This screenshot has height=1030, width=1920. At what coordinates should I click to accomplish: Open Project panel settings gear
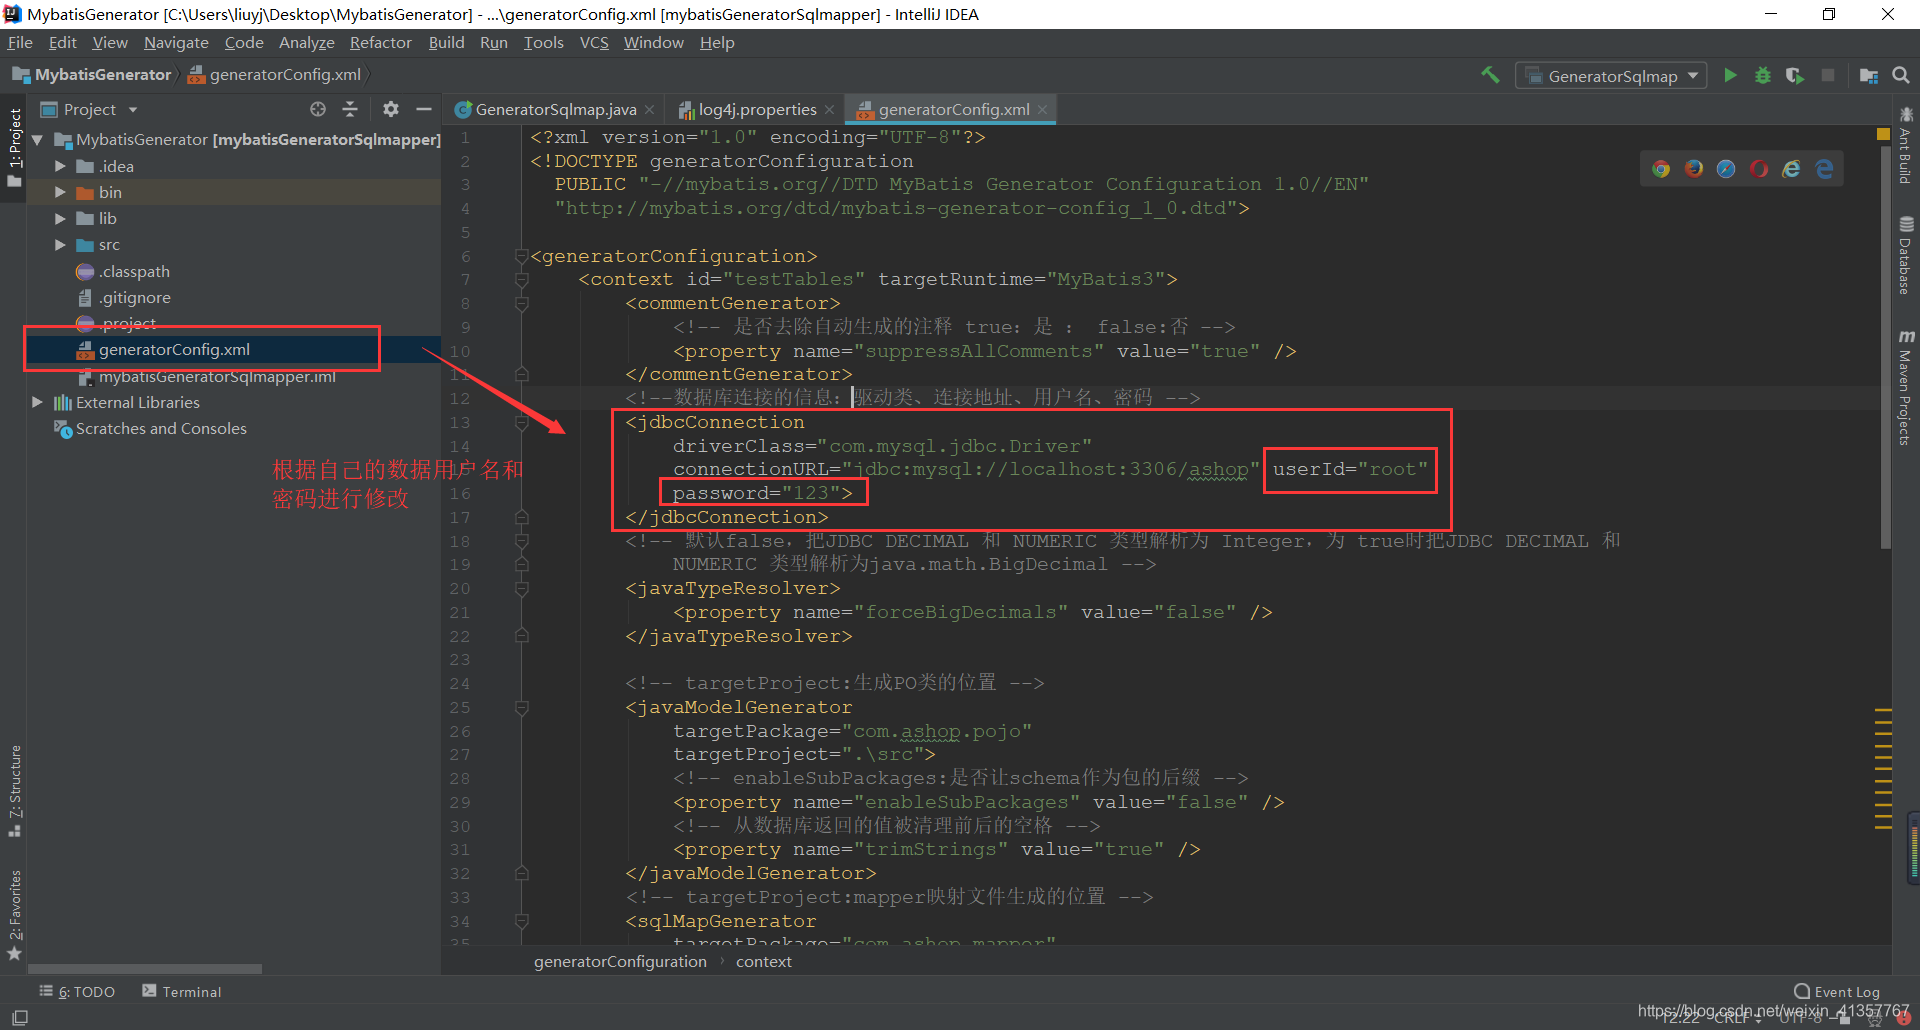click(x=391, y=109)
